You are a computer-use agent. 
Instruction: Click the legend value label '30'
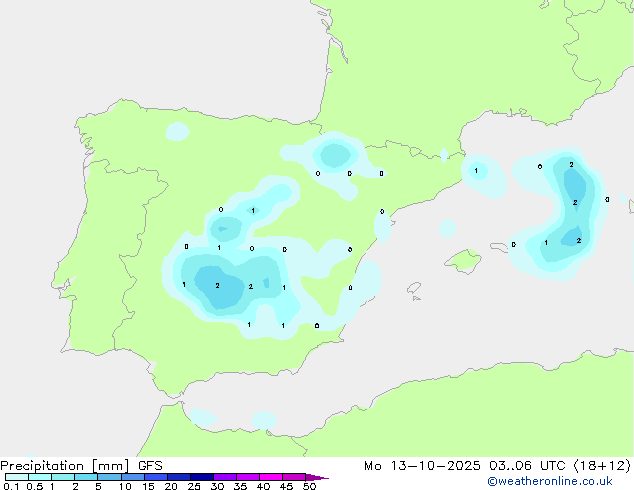tap(217, 486)
